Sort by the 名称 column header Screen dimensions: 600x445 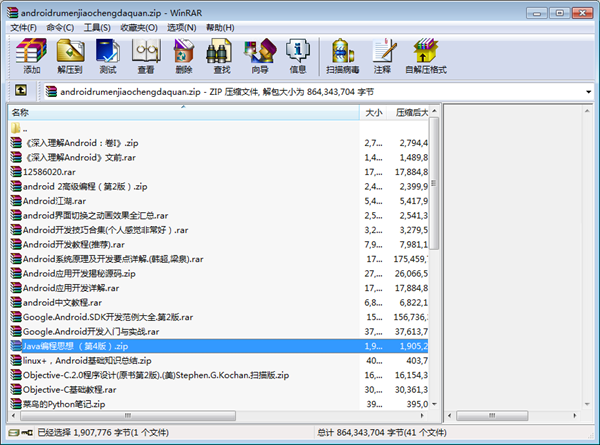click(x=184, y=112)
